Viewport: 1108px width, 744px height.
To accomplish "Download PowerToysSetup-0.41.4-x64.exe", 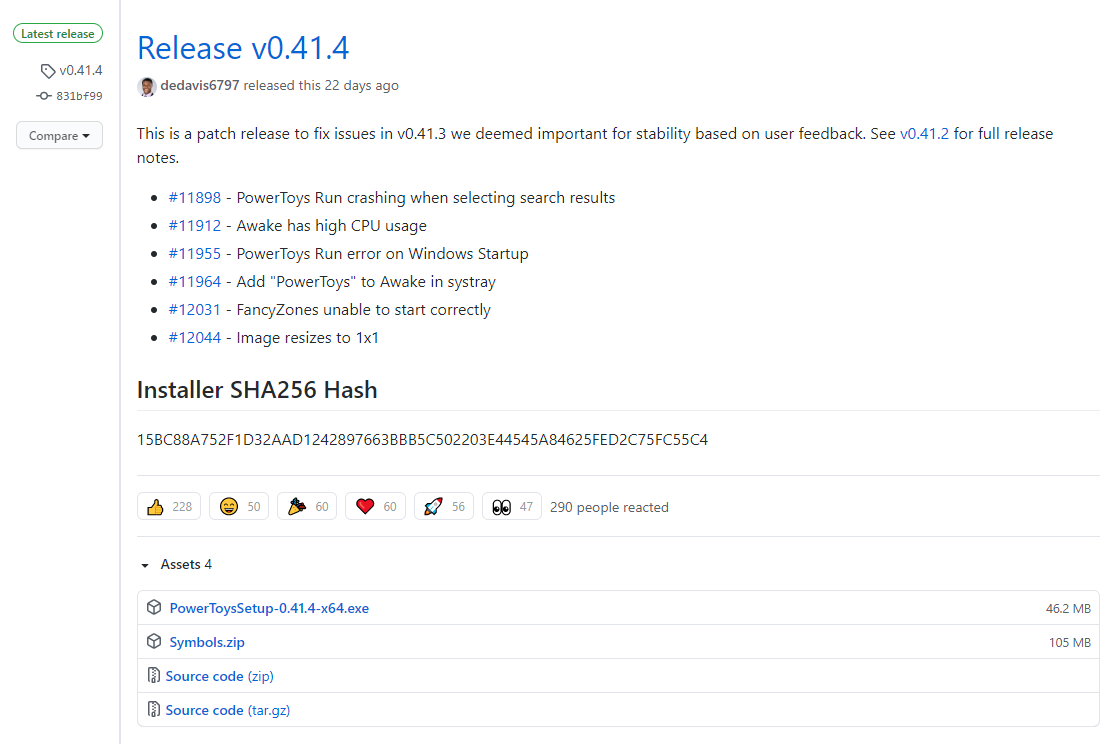I will [269, 608].
